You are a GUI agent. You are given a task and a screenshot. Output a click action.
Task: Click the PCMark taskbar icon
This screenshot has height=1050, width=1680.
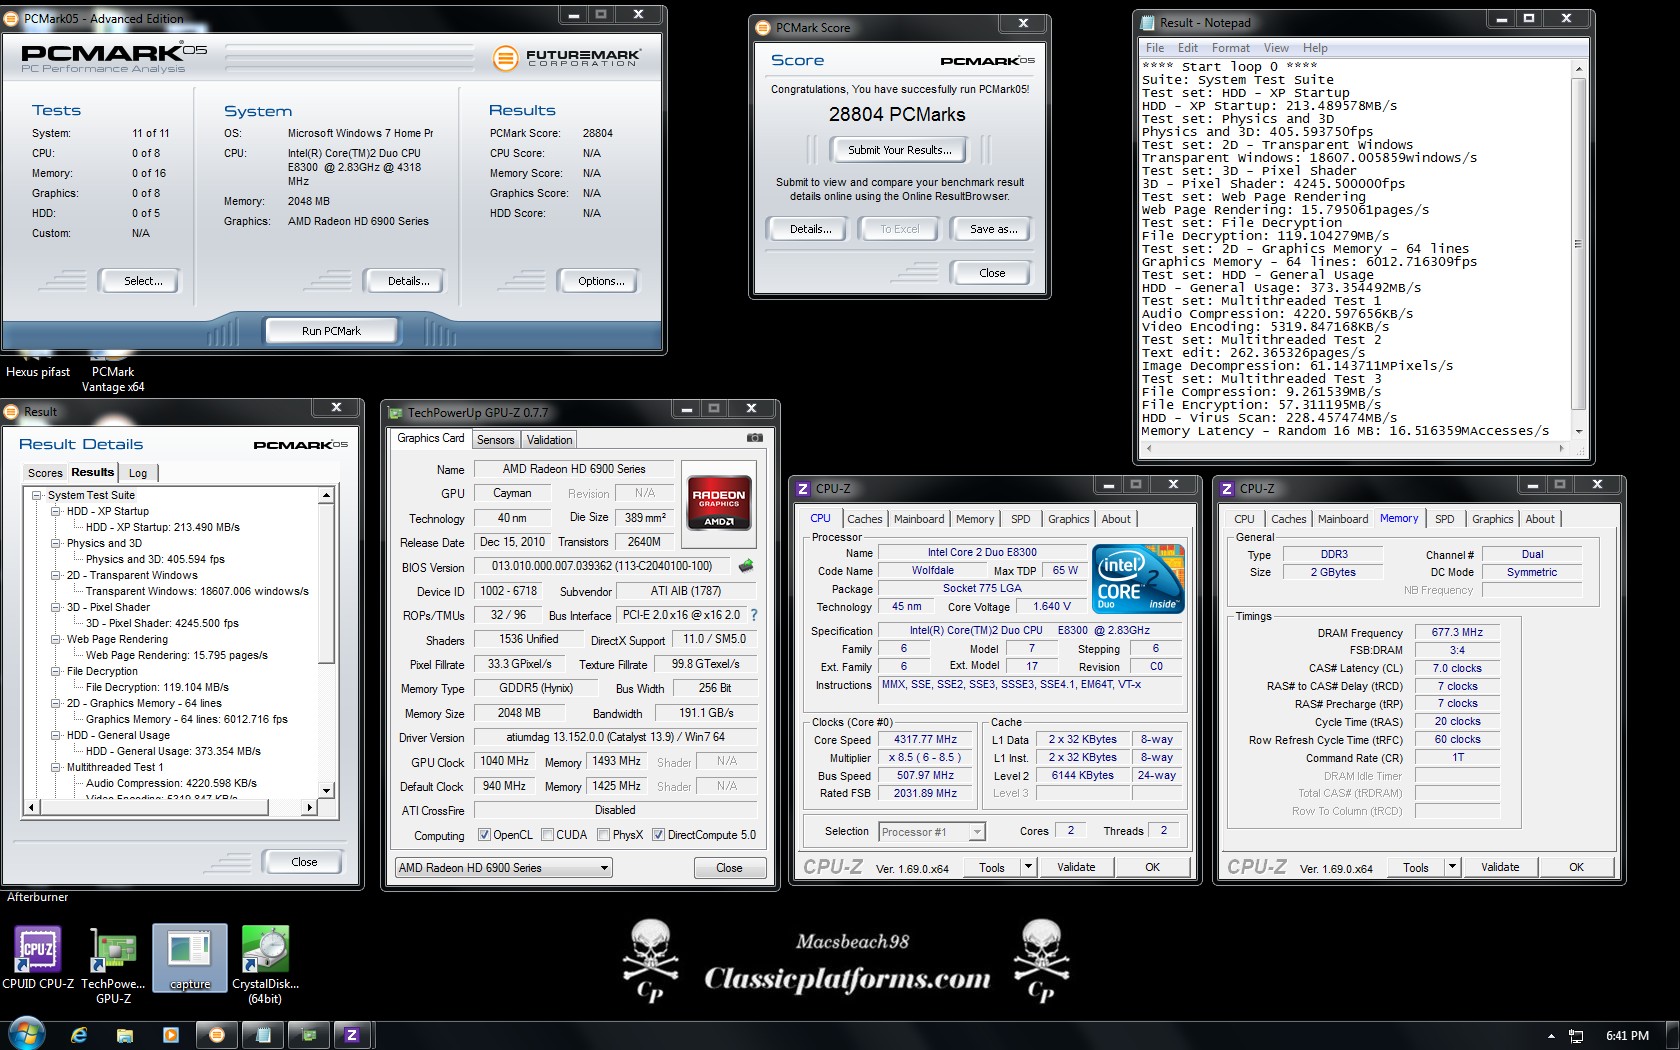[217, 1035]
